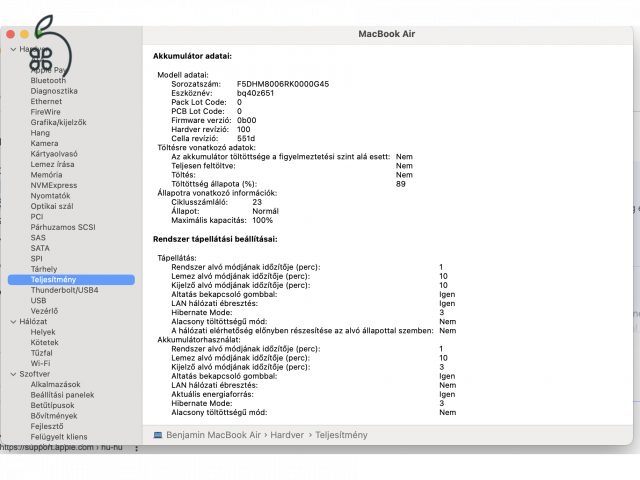Viewport: 640px width, 480px height.
Task: Open the Ethernet sidebar entry
Action: click(46, 101)
